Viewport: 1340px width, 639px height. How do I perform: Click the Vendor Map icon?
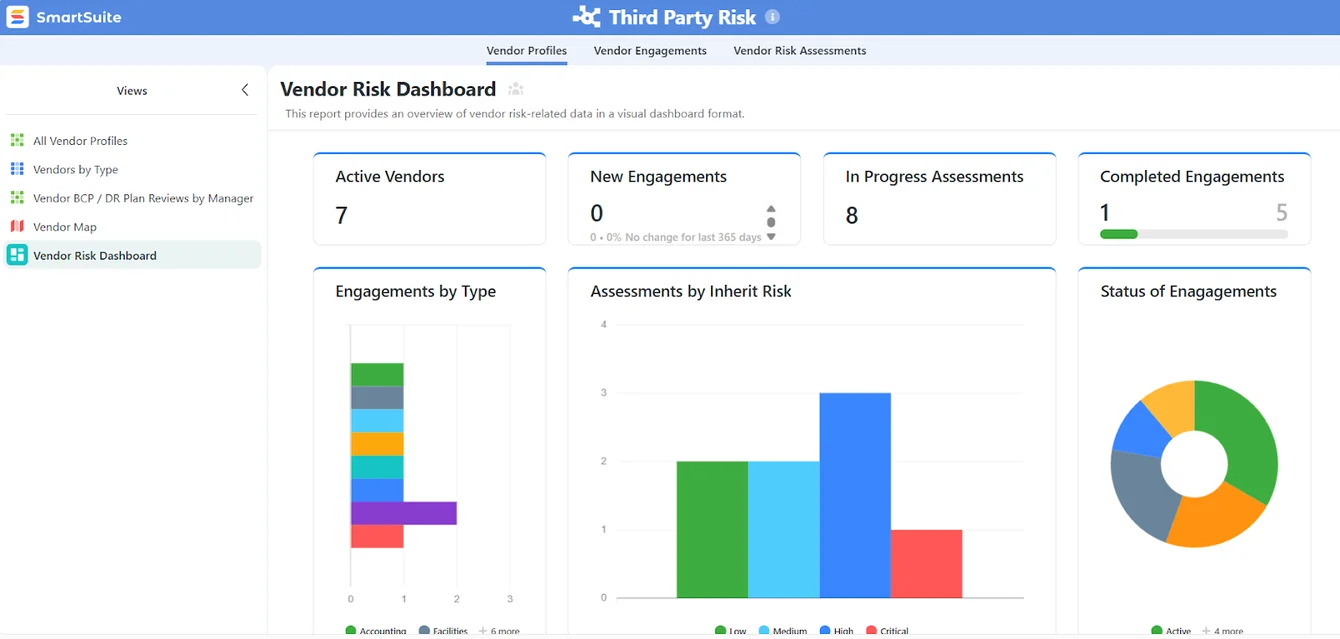tap(17, 227)
